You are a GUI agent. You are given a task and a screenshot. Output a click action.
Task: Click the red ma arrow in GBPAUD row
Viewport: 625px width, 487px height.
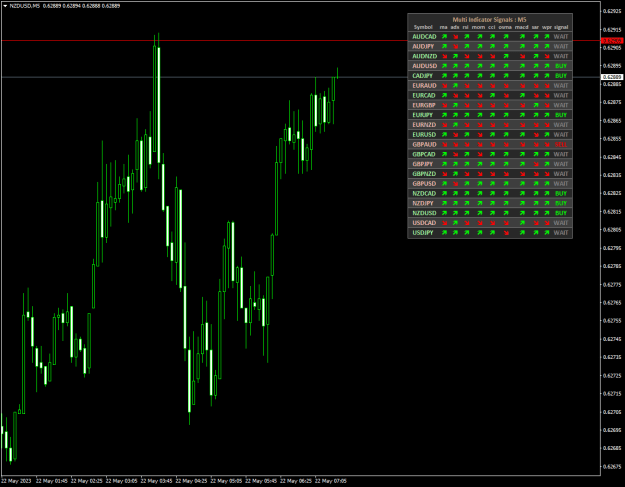444,145
